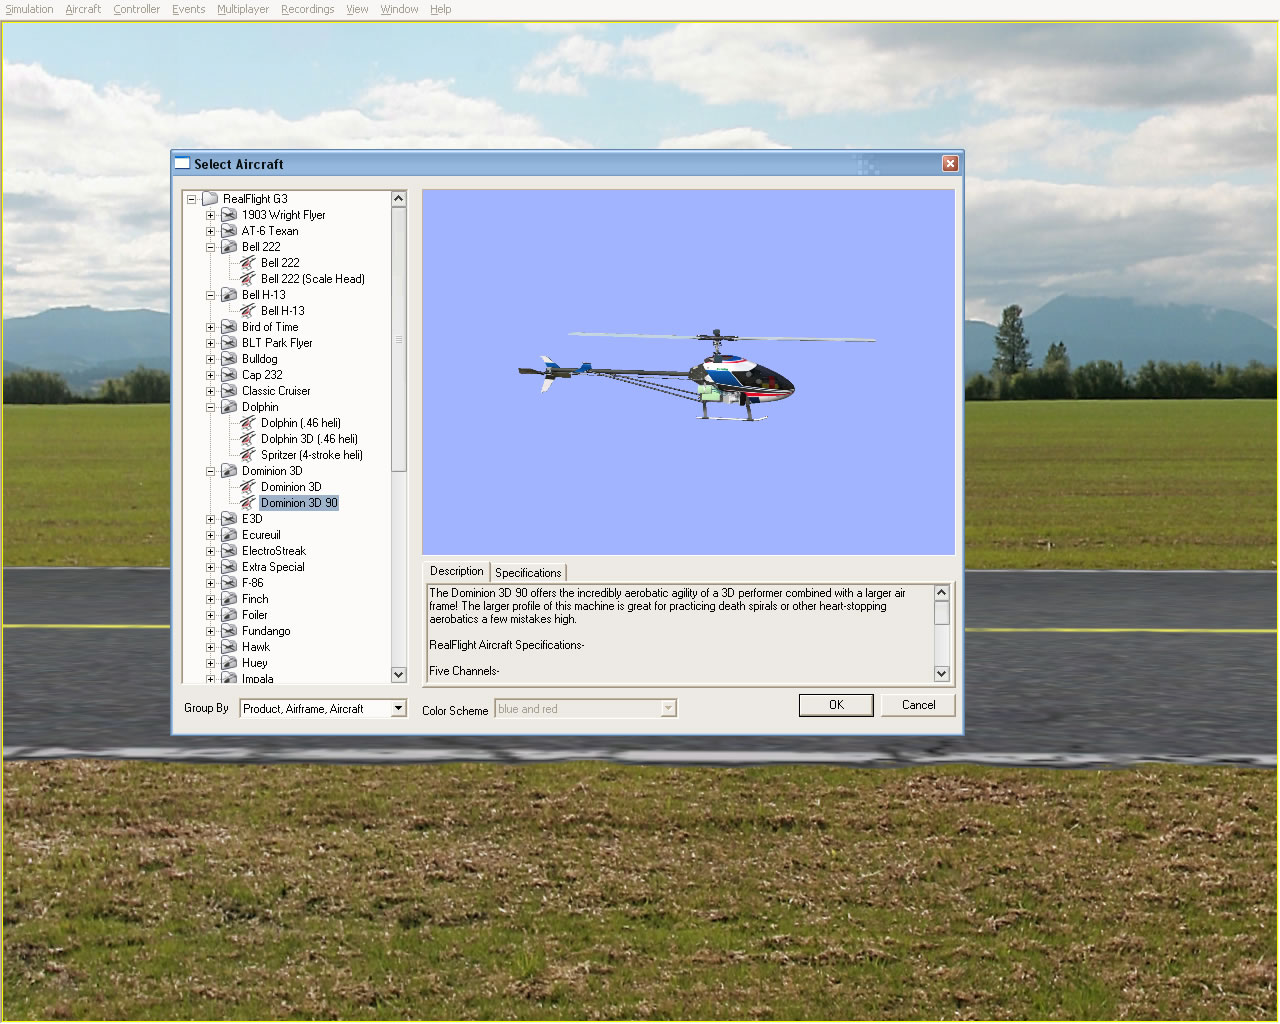Image resolution: width=1280 pixels, height=1024 pixels.
Task: Select the Impala tree item
Action: 257,678
